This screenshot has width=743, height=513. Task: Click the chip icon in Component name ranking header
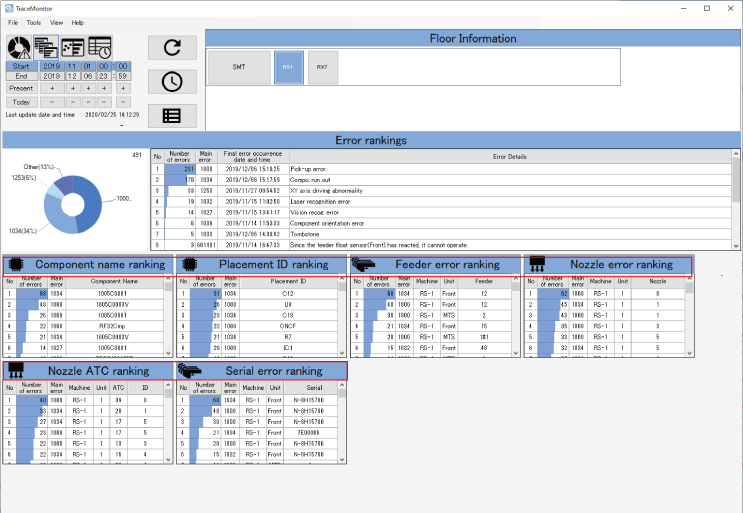[16, 264]
